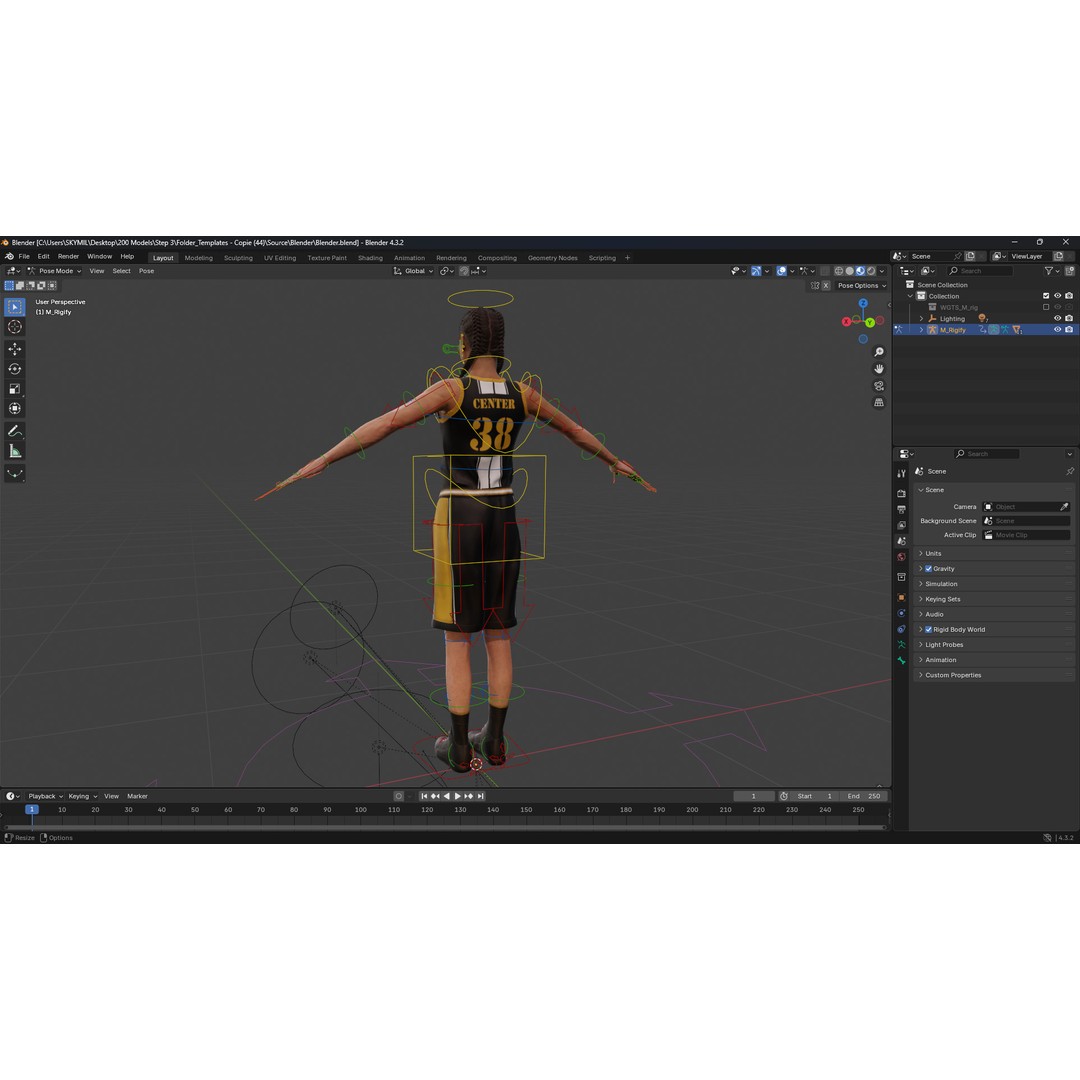1080x1080 pixels.
Task: Click the Marker menu in timeline
Action: pyautogui.click(x=137, y=796)
